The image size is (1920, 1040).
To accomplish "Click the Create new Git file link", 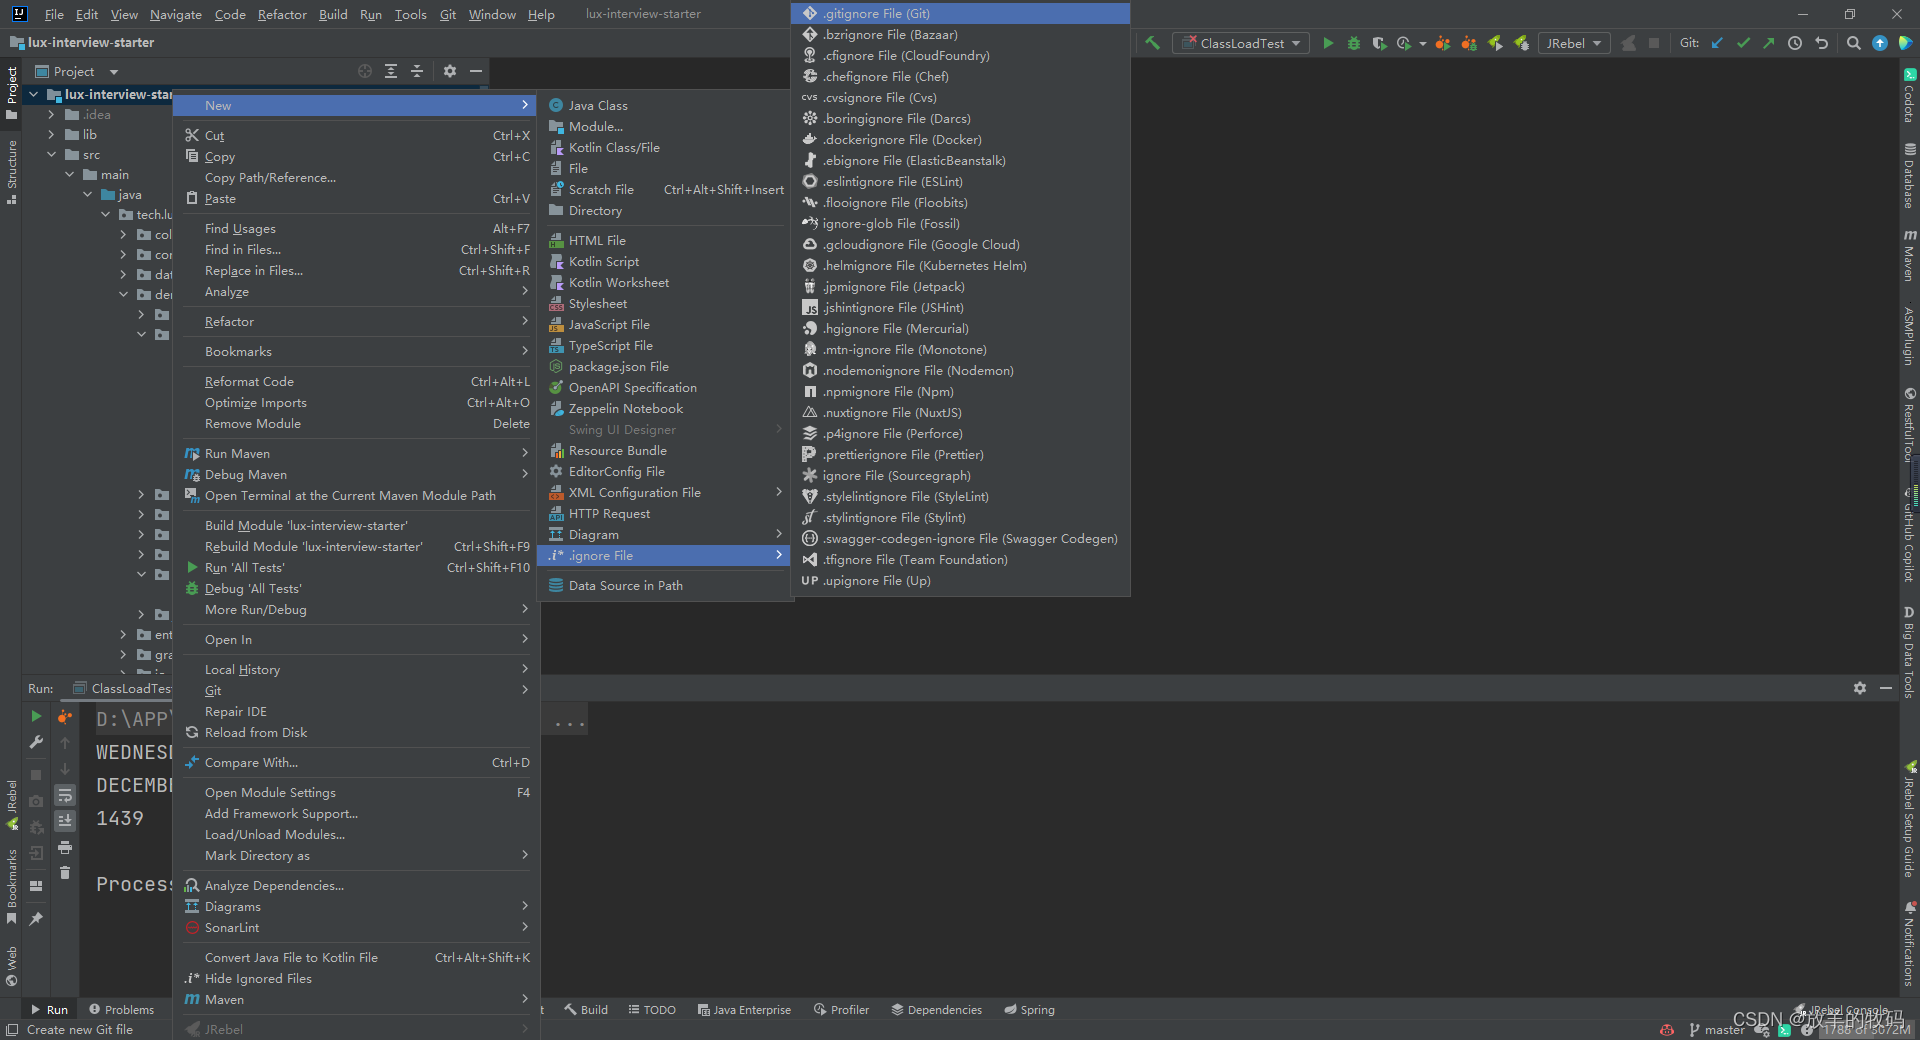I will coord(80,1030).
